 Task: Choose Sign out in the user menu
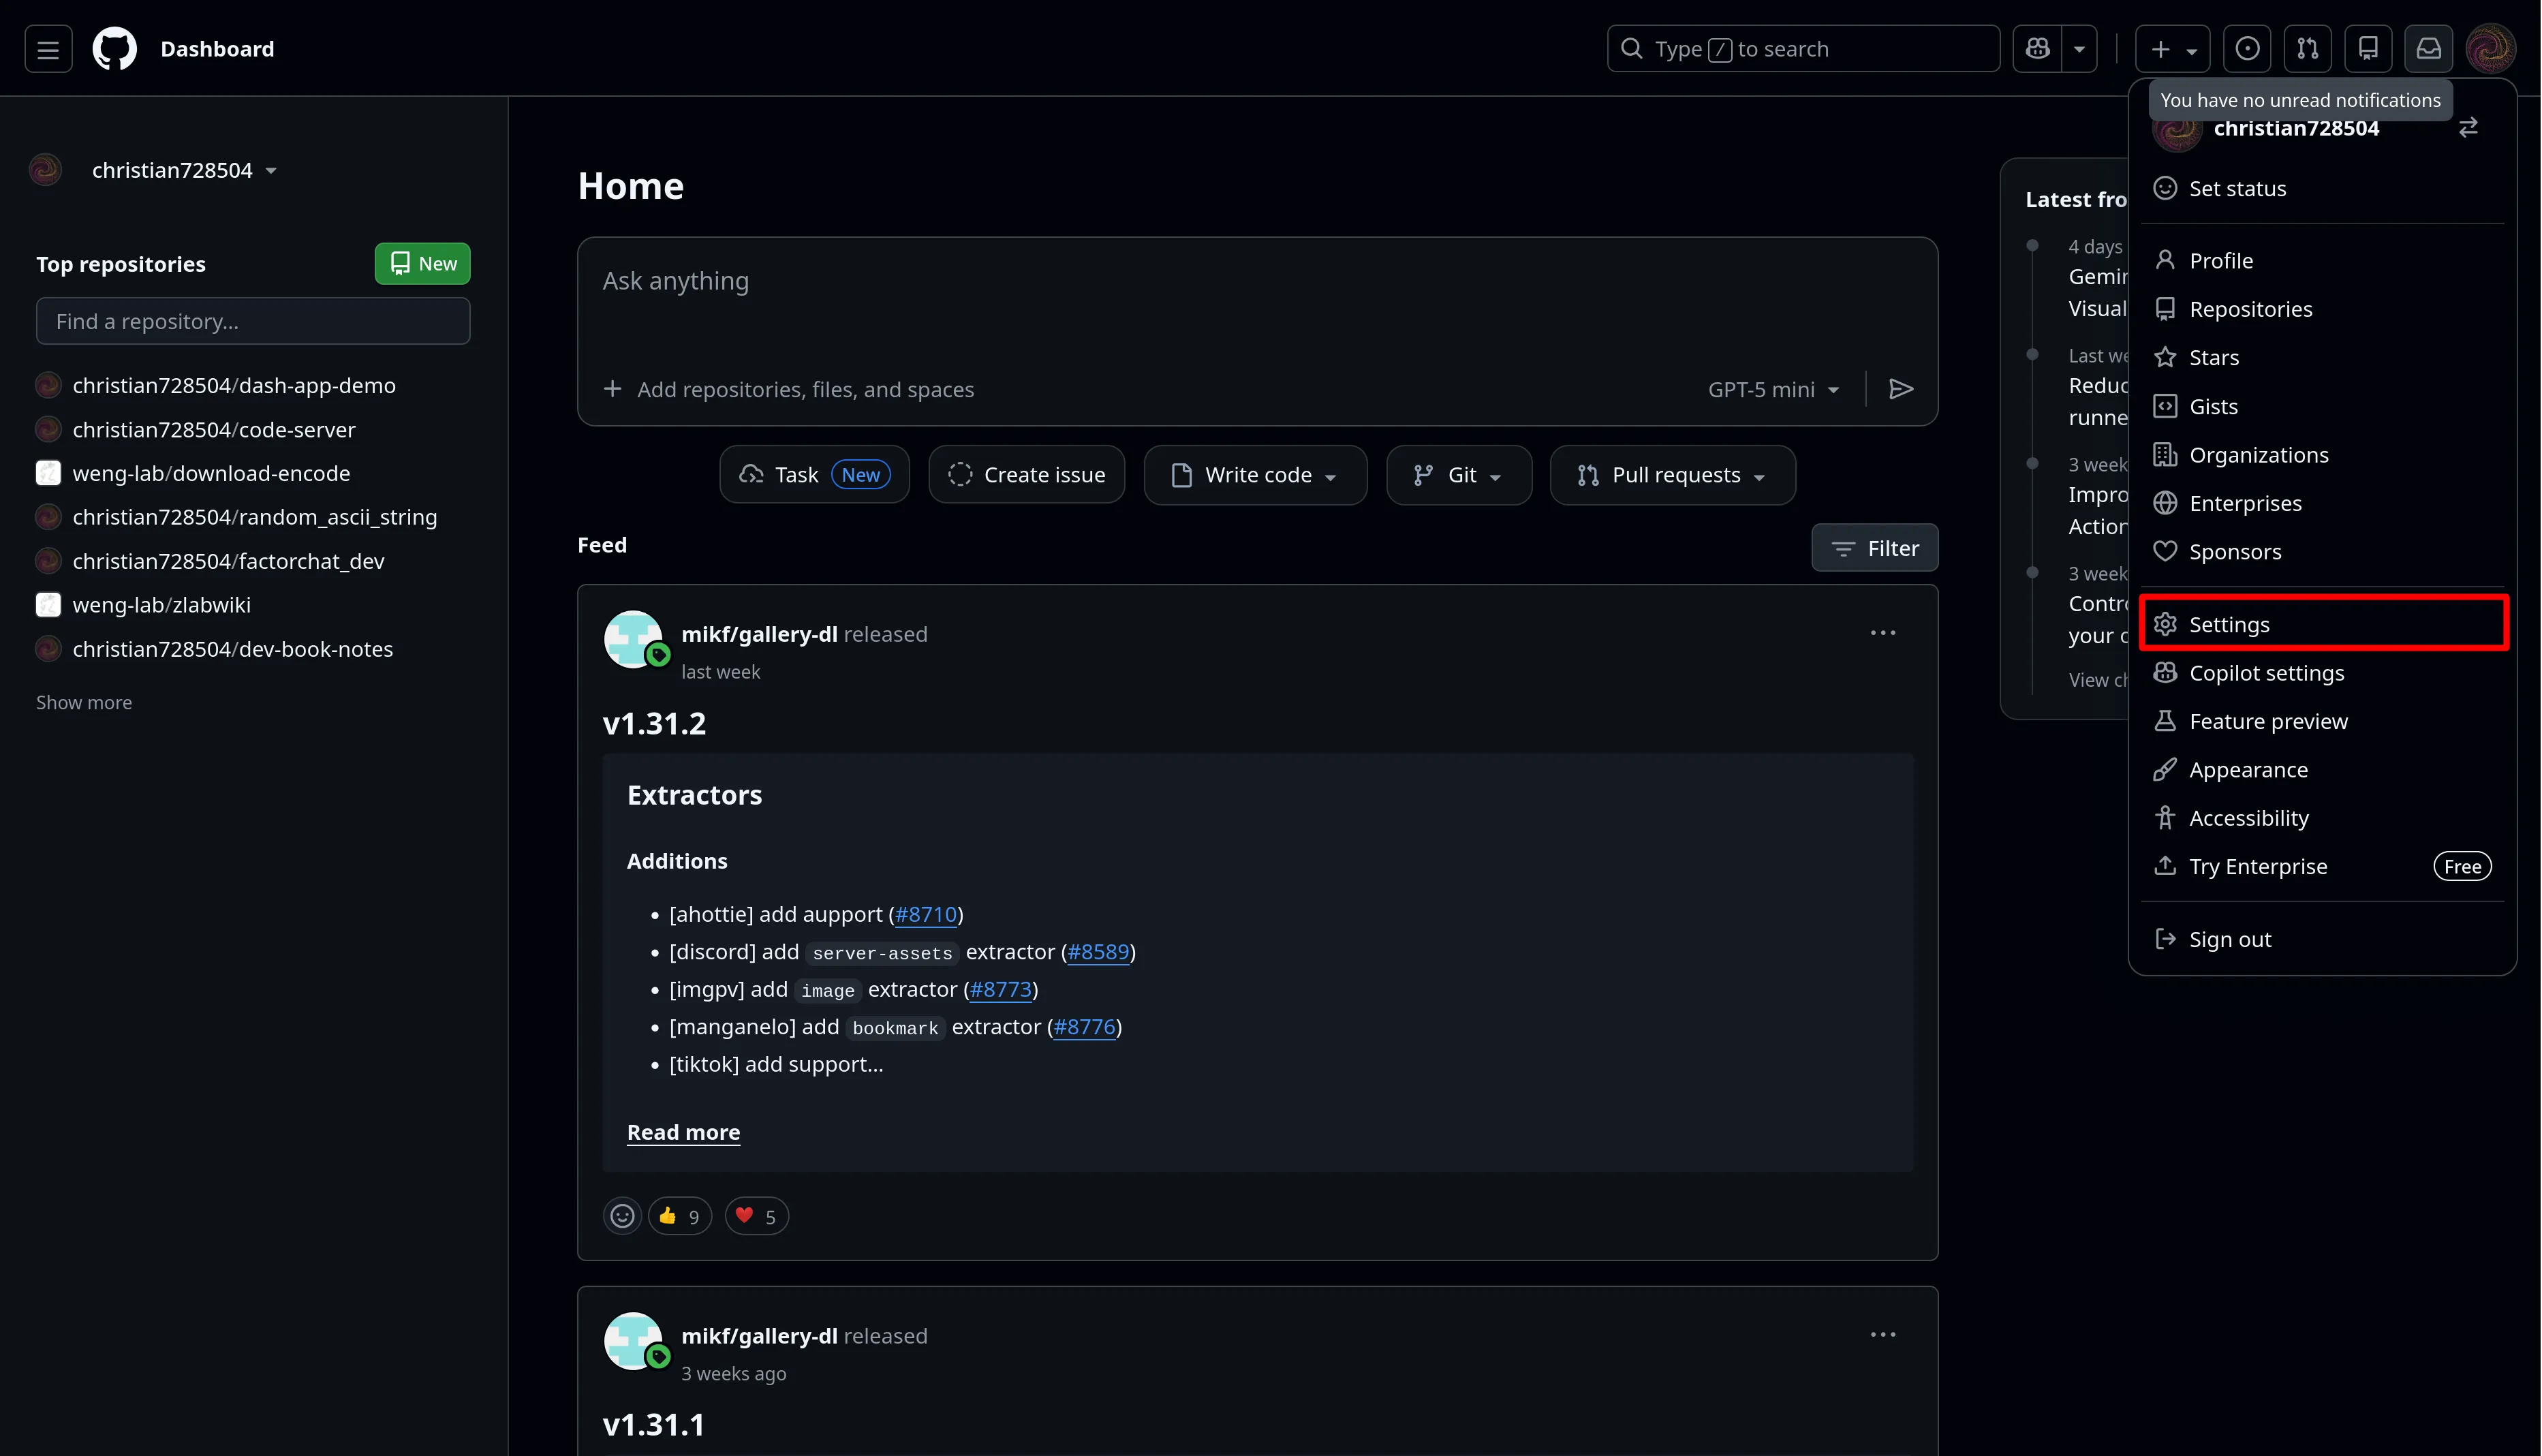pyautogui.click(x=2229, y=939)
